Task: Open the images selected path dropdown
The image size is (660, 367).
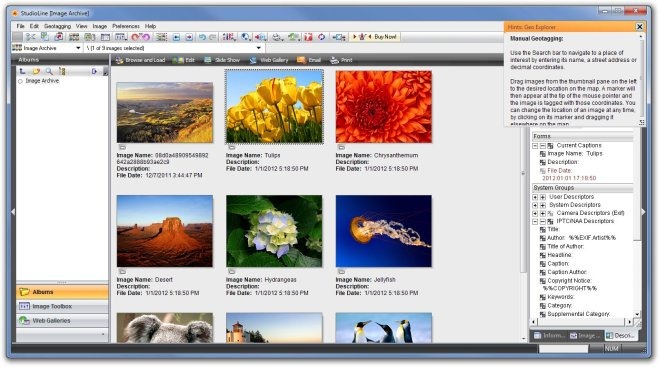Action: click(x=258, y=48)
